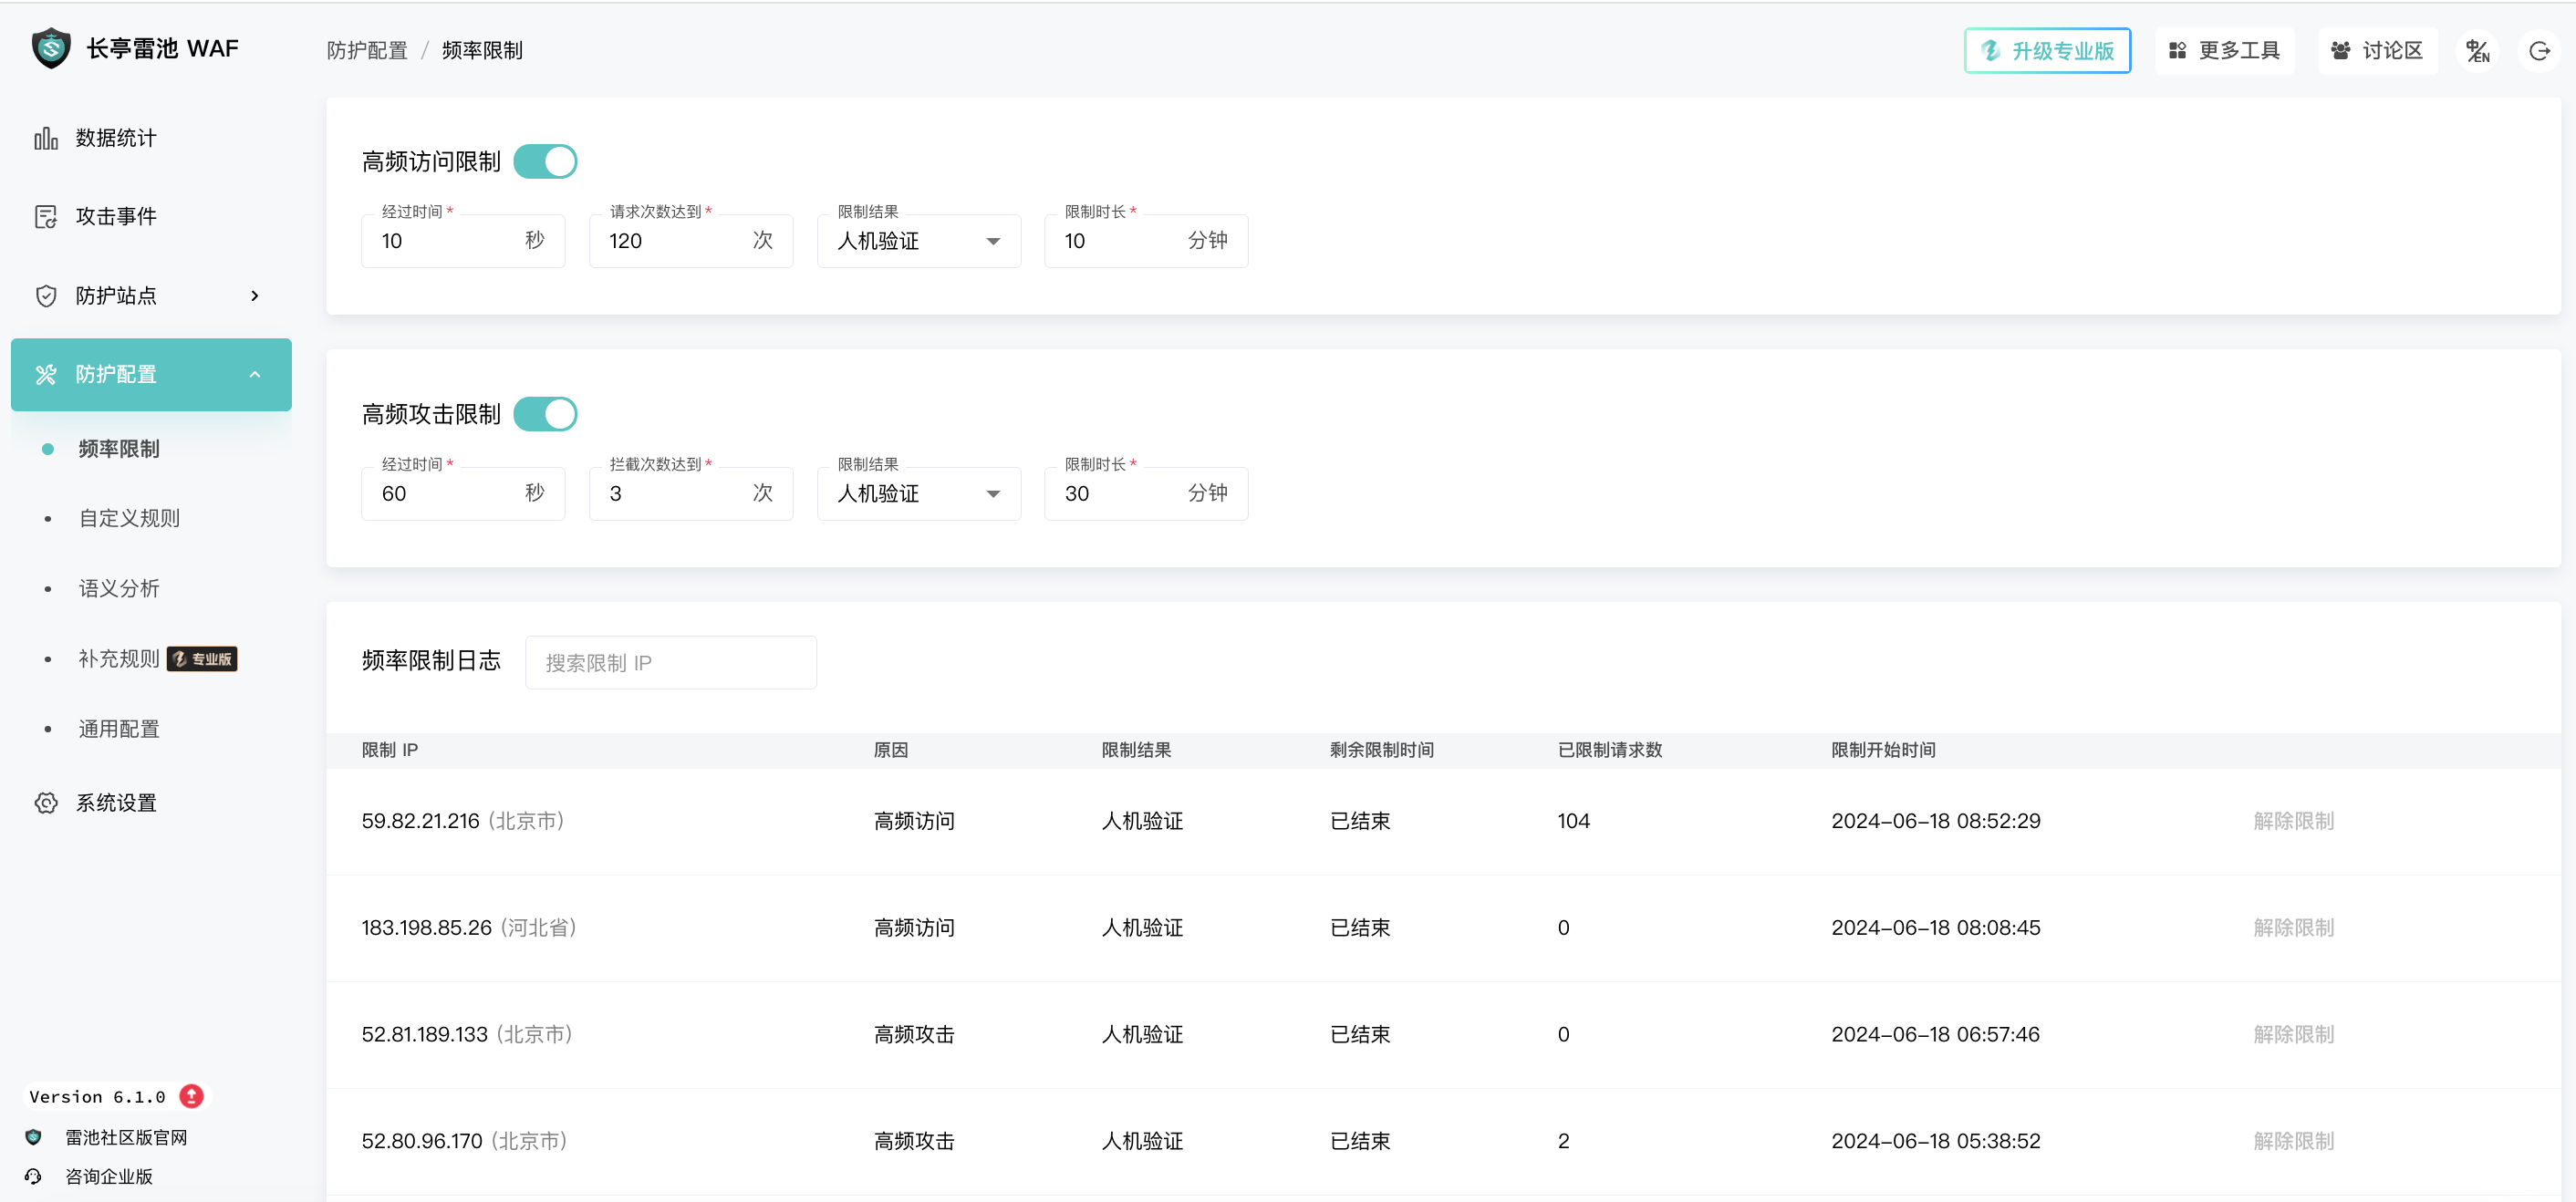This screenshot has height=1202, width=2576.
Task: Click the Version 6.1.0 label
Action: click(97, 1097)
